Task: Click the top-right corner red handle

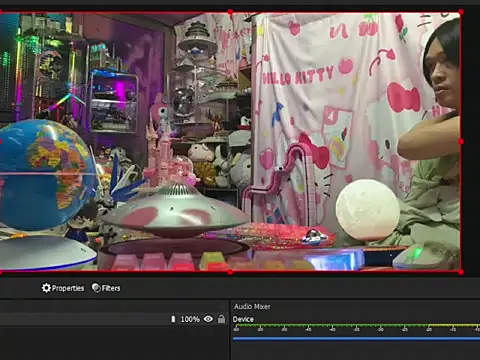Action: click(x=461, y=12)
